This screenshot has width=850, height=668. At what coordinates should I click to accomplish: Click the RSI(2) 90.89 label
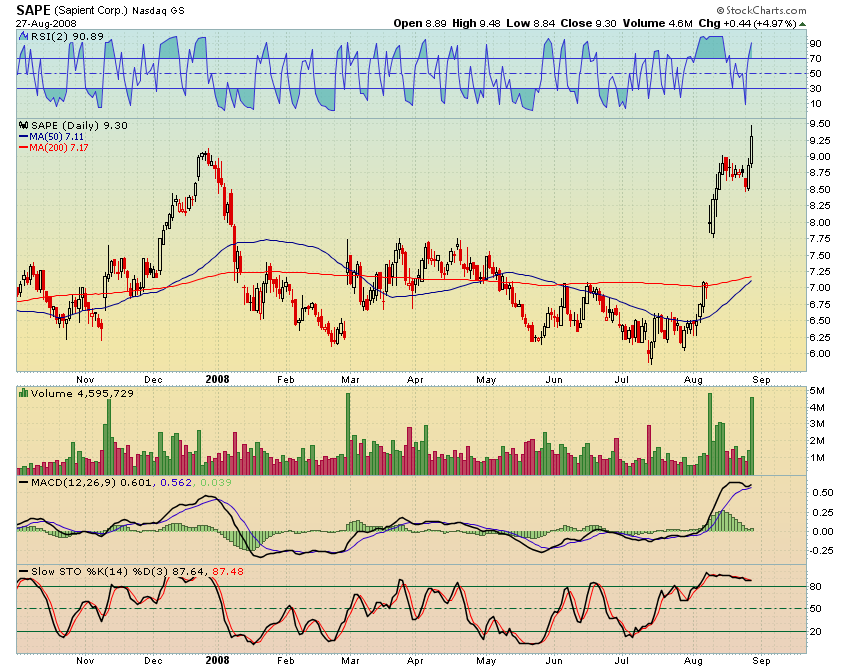[67, 36]
